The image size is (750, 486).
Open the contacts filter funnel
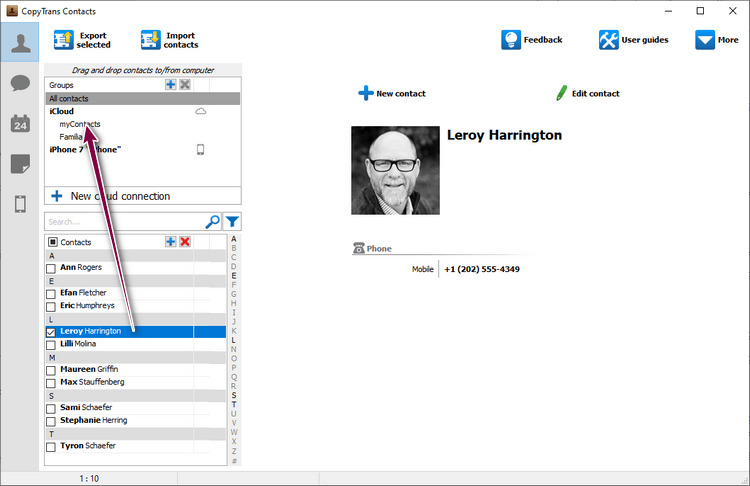pos(232,221)
